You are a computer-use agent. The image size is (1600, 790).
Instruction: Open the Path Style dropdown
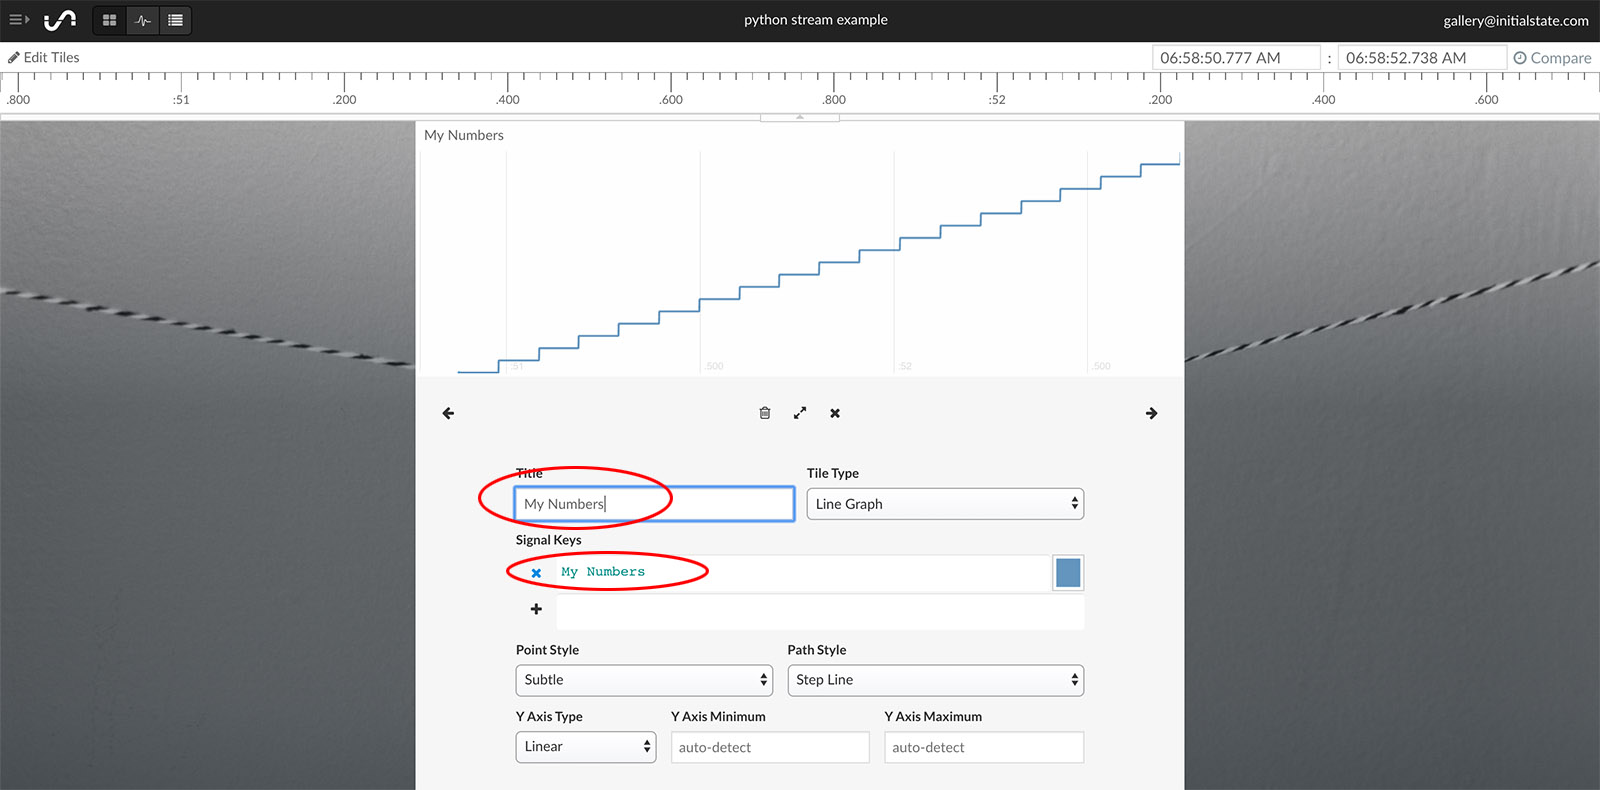tap(935, 680)
